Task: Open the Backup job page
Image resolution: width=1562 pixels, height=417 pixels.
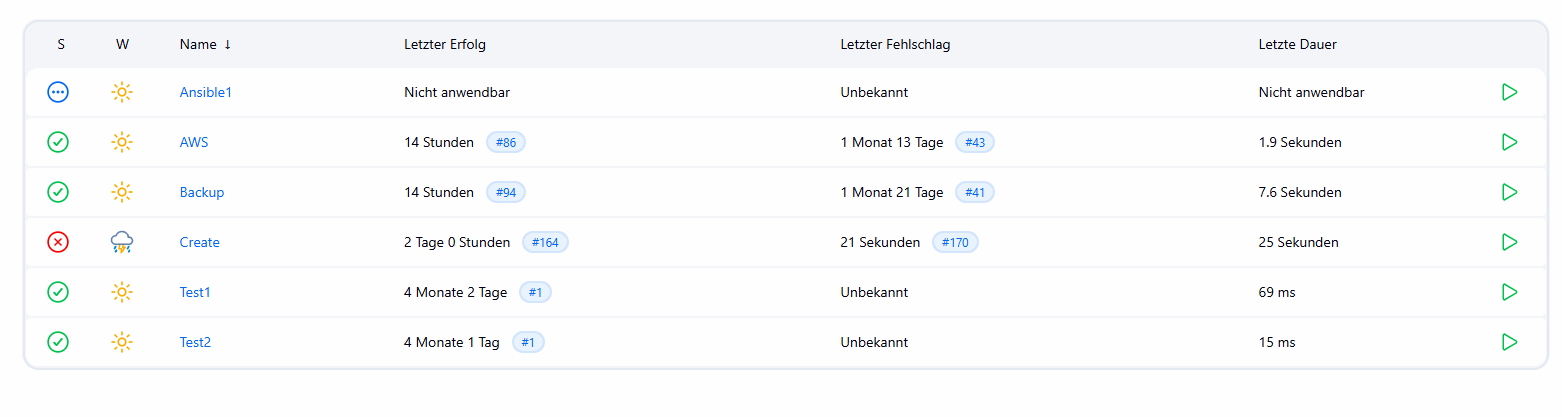Action: [x=201, y=192]
